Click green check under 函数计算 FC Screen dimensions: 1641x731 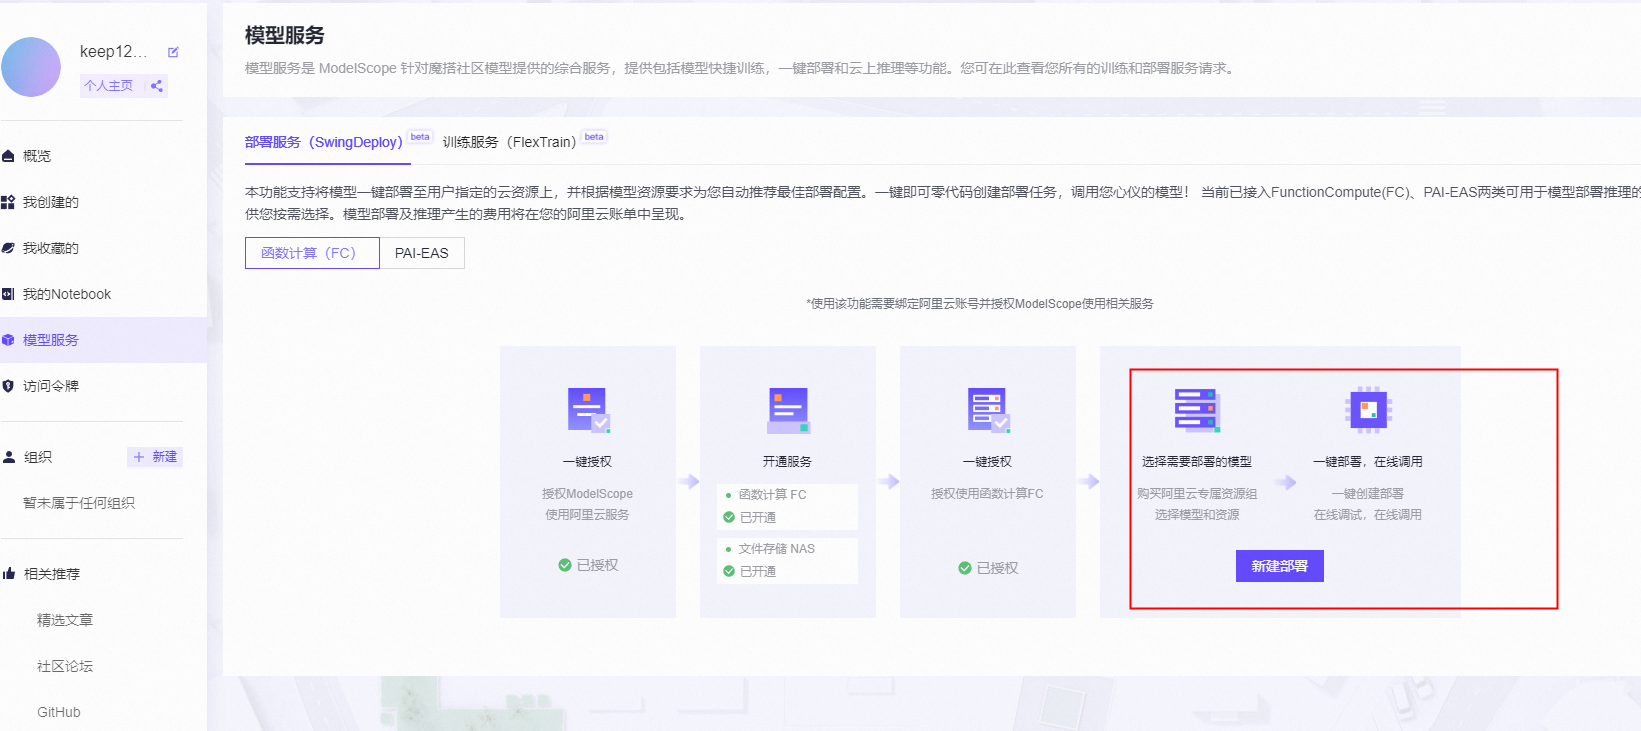tap(729, 517)
